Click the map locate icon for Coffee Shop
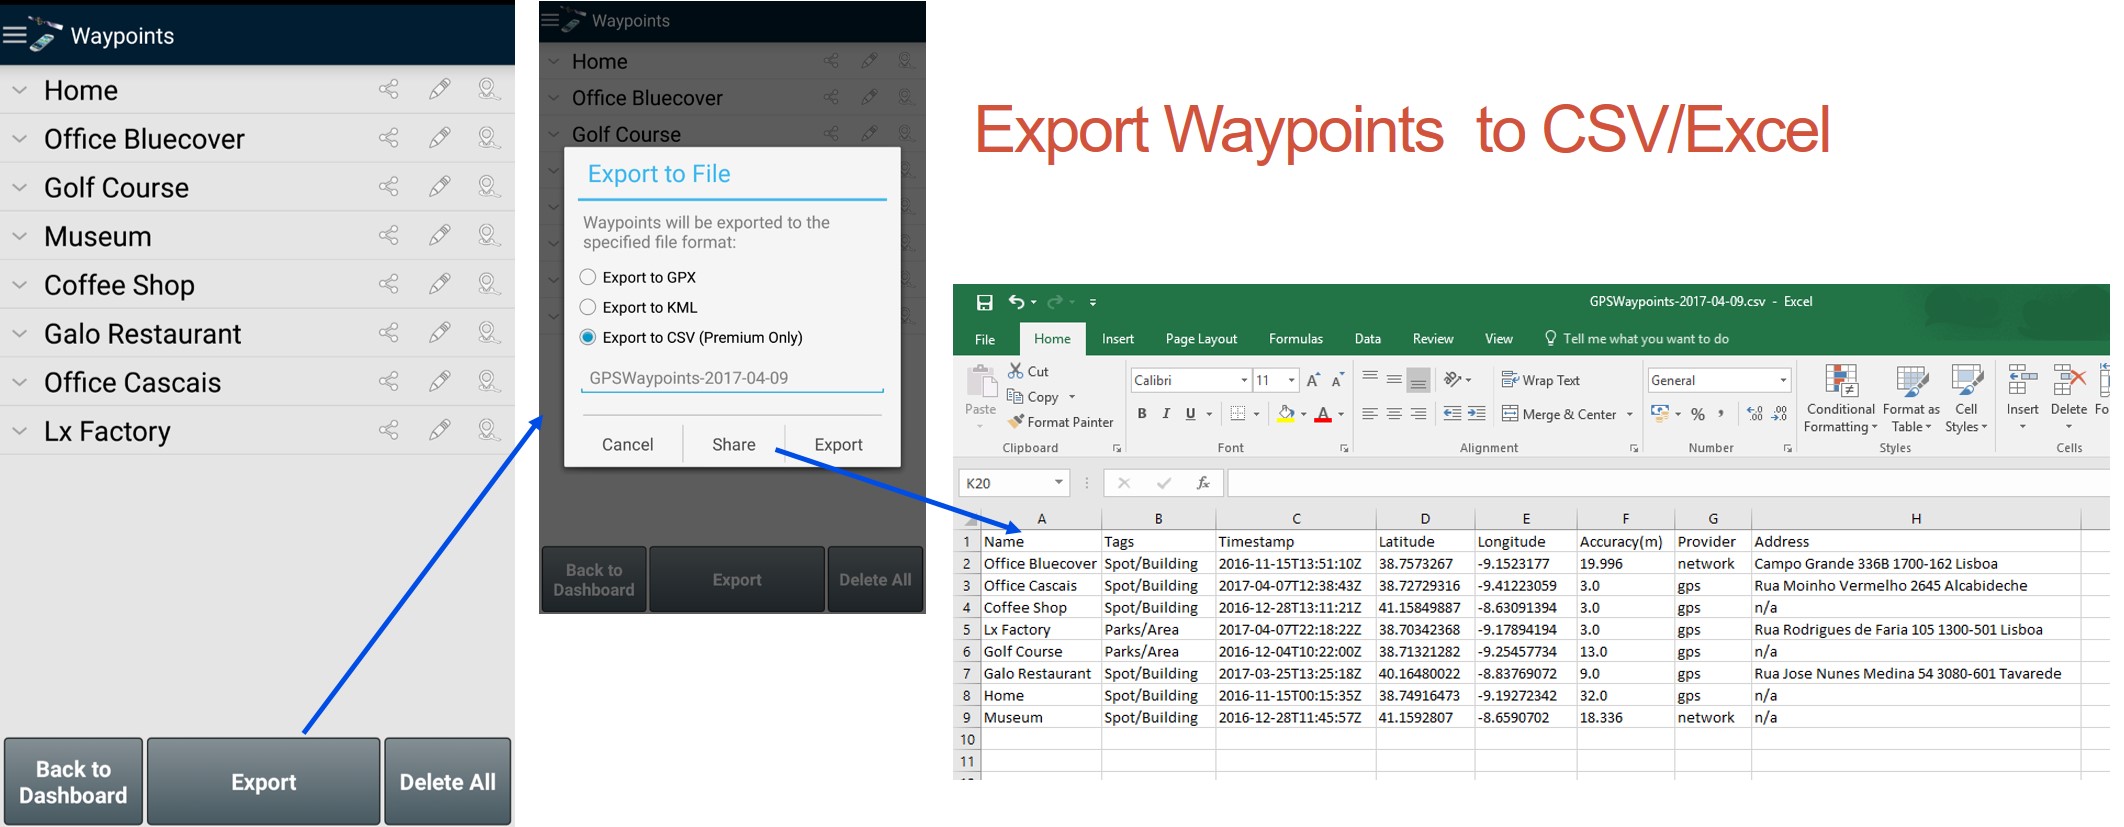2124x827 pixels. [488, 285]
